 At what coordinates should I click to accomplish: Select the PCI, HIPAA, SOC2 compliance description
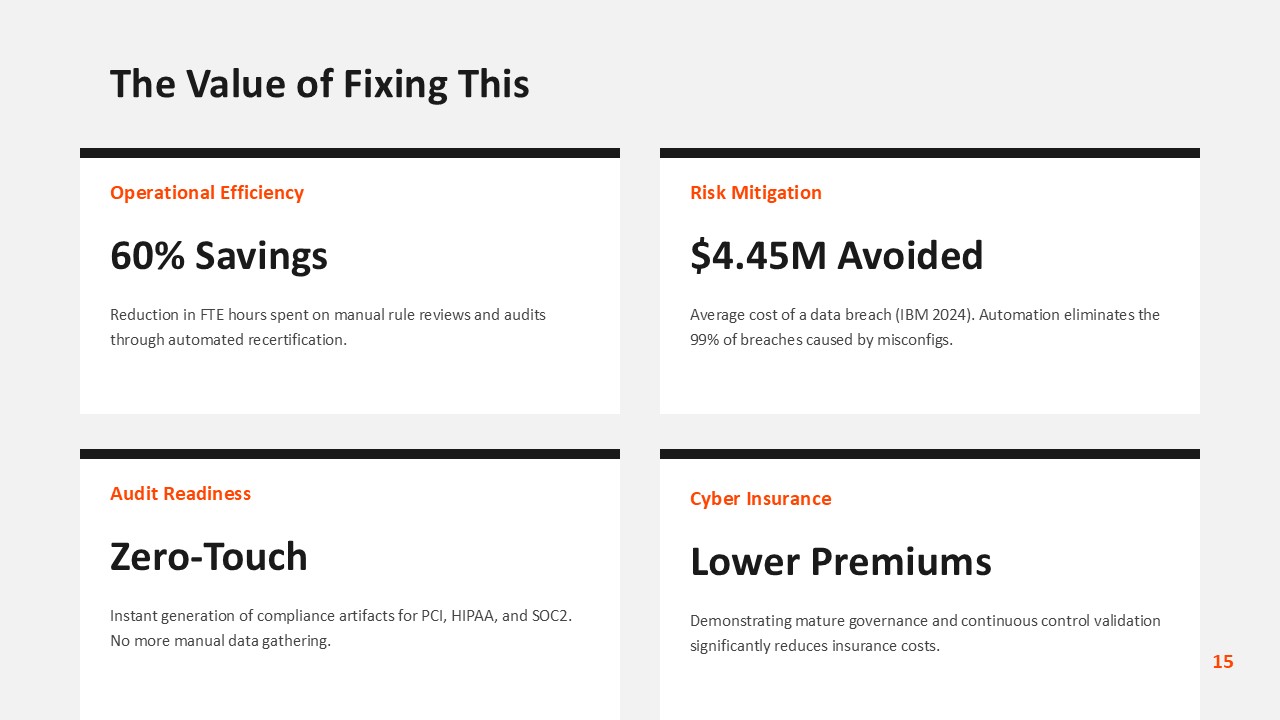341,628
